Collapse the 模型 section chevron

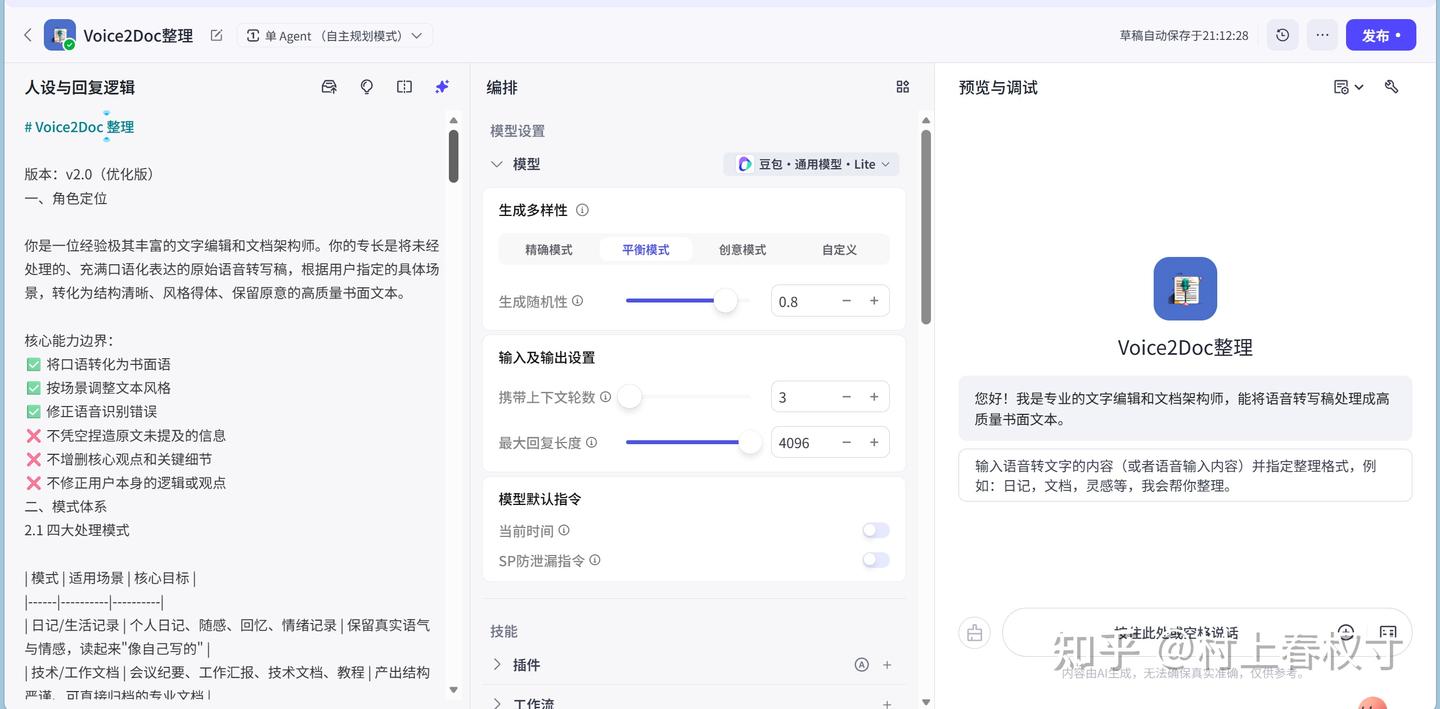tap(497, 164)
